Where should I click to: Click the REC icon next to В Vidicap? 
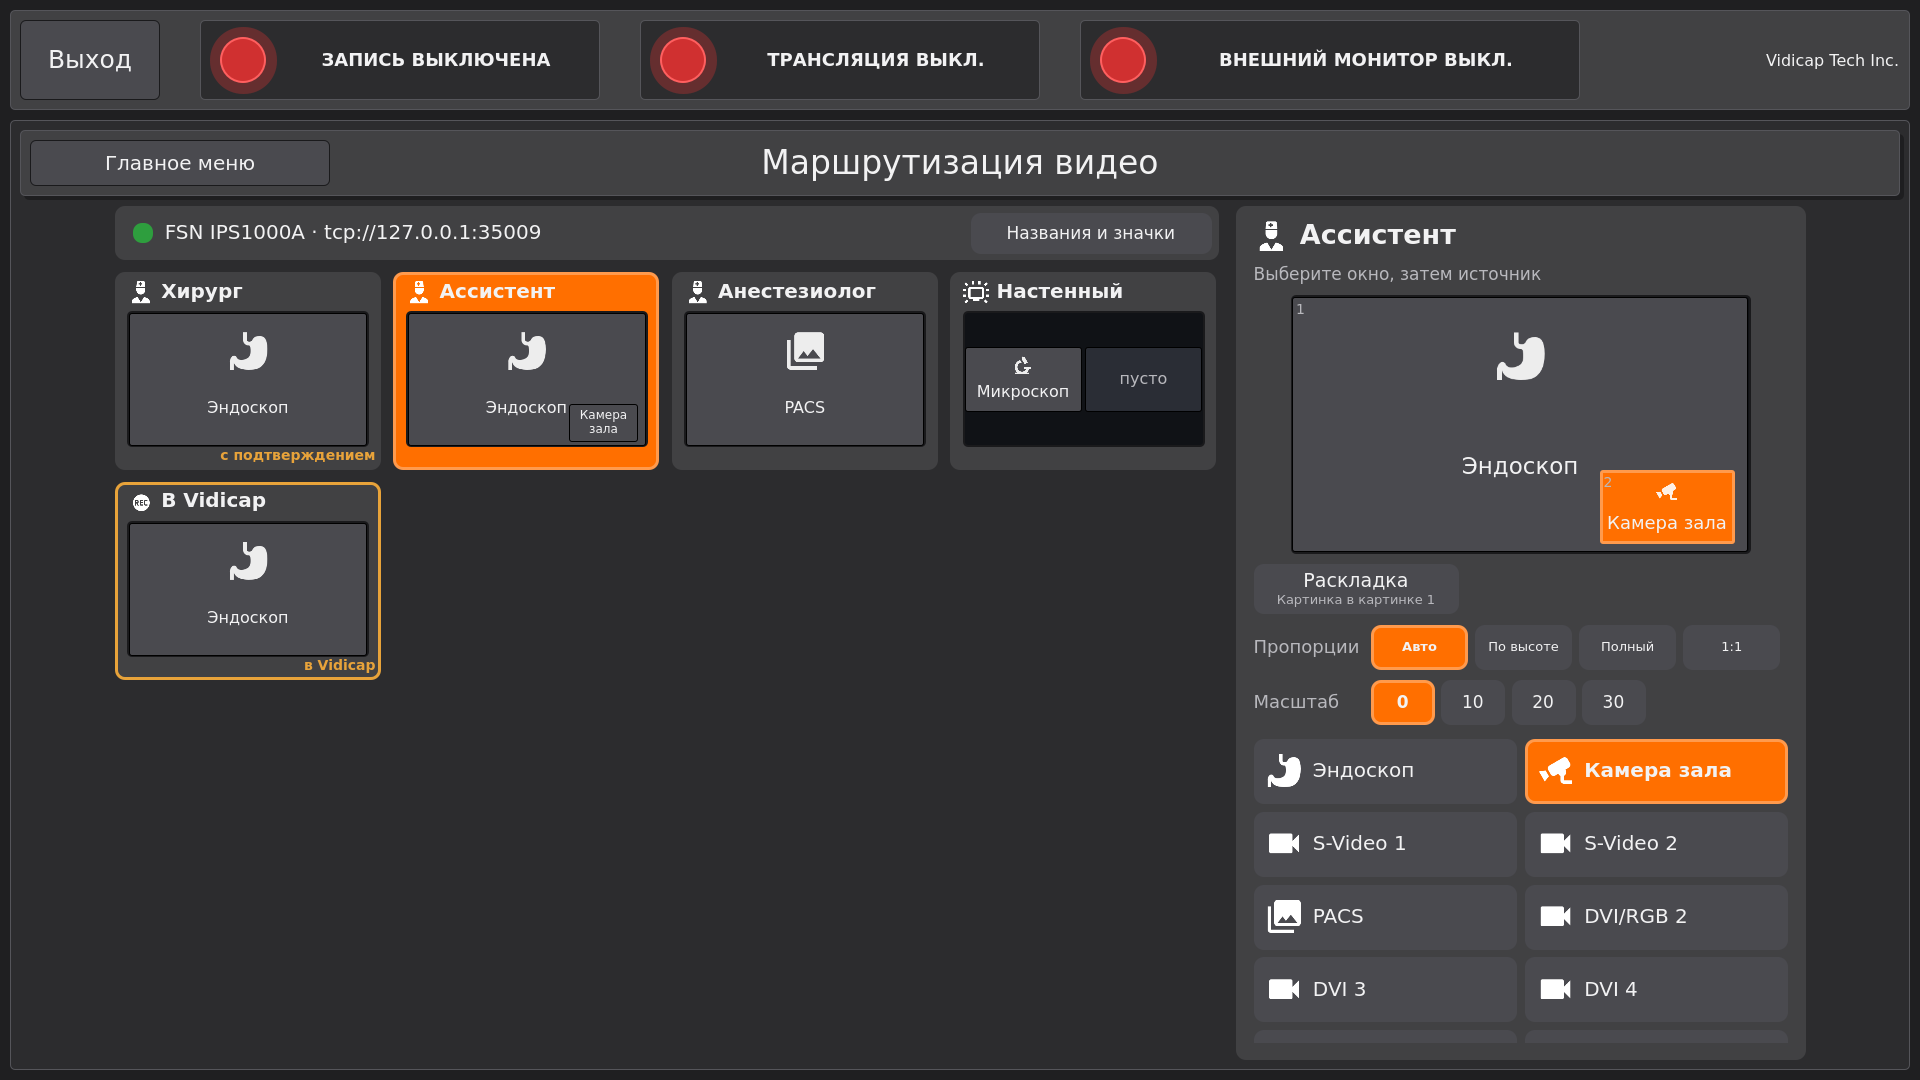(141, 502)
